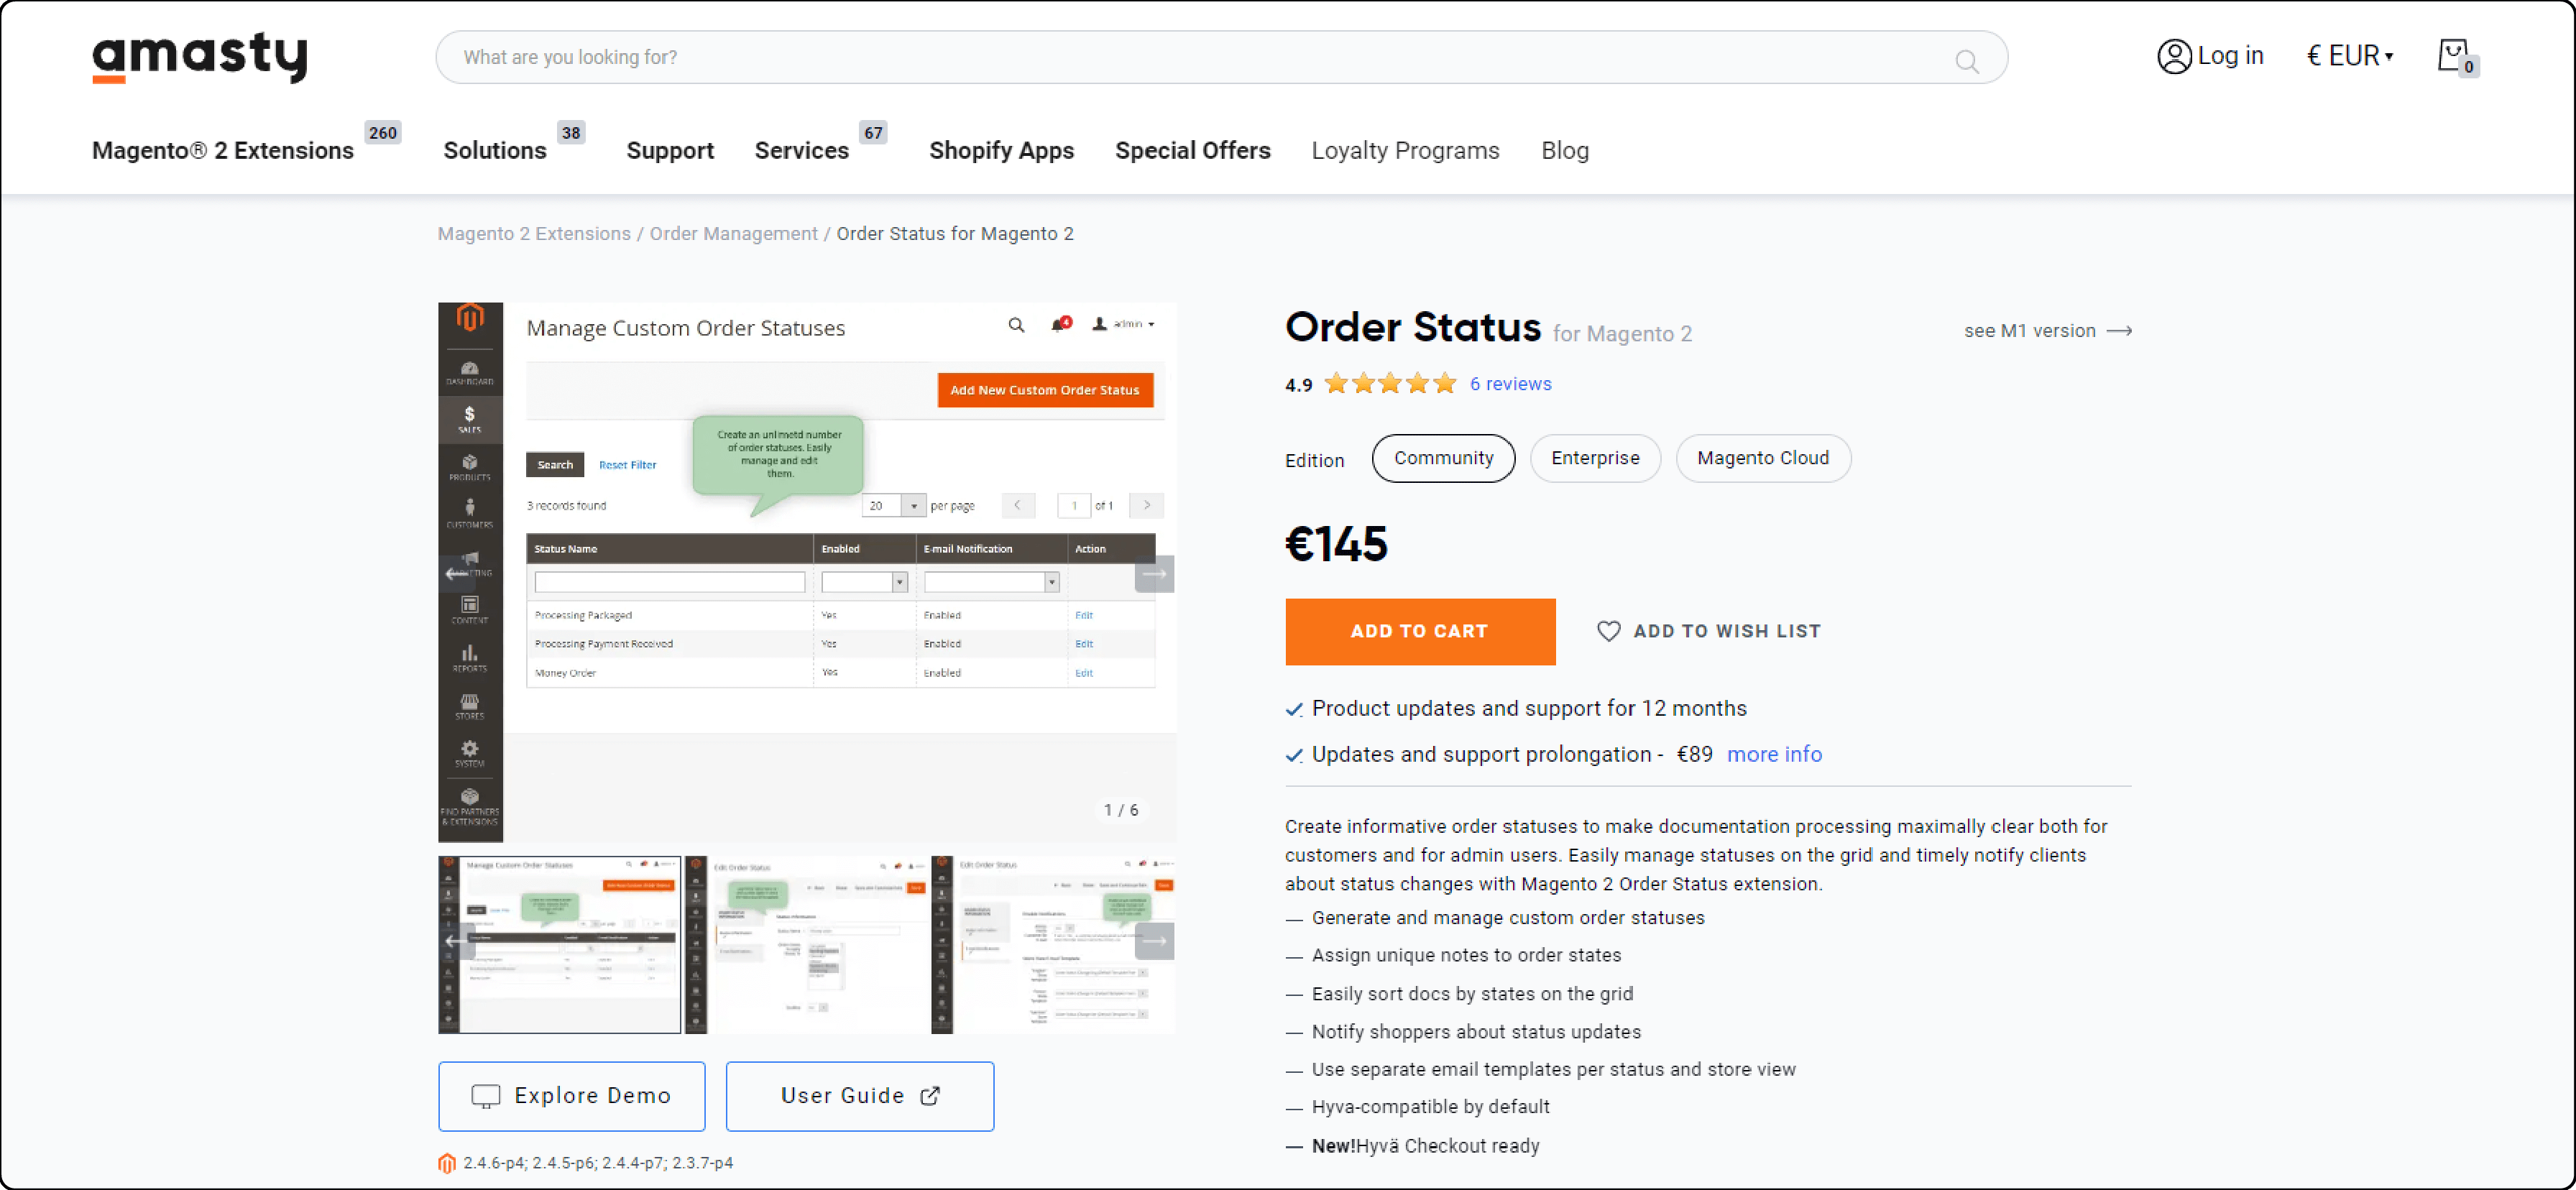
Task: Click the see M1 version arrow
Action: tap(2119, 331)
